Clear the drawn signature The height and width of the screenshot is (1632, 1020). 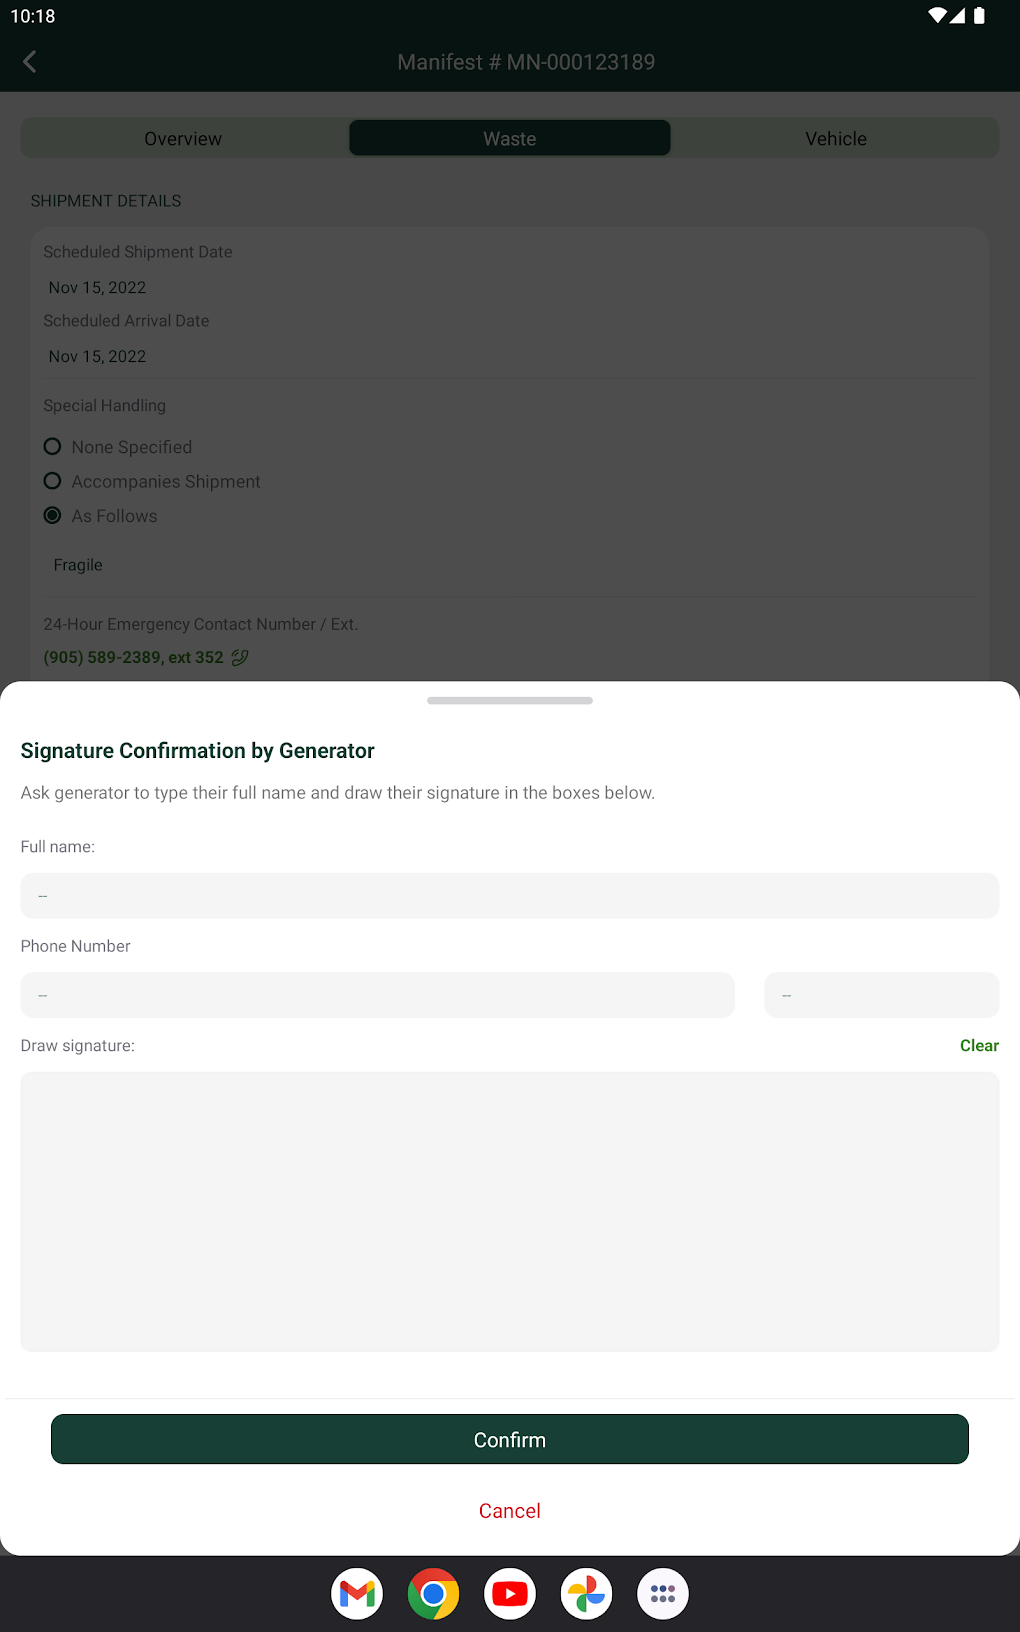tap(979, 1045)
